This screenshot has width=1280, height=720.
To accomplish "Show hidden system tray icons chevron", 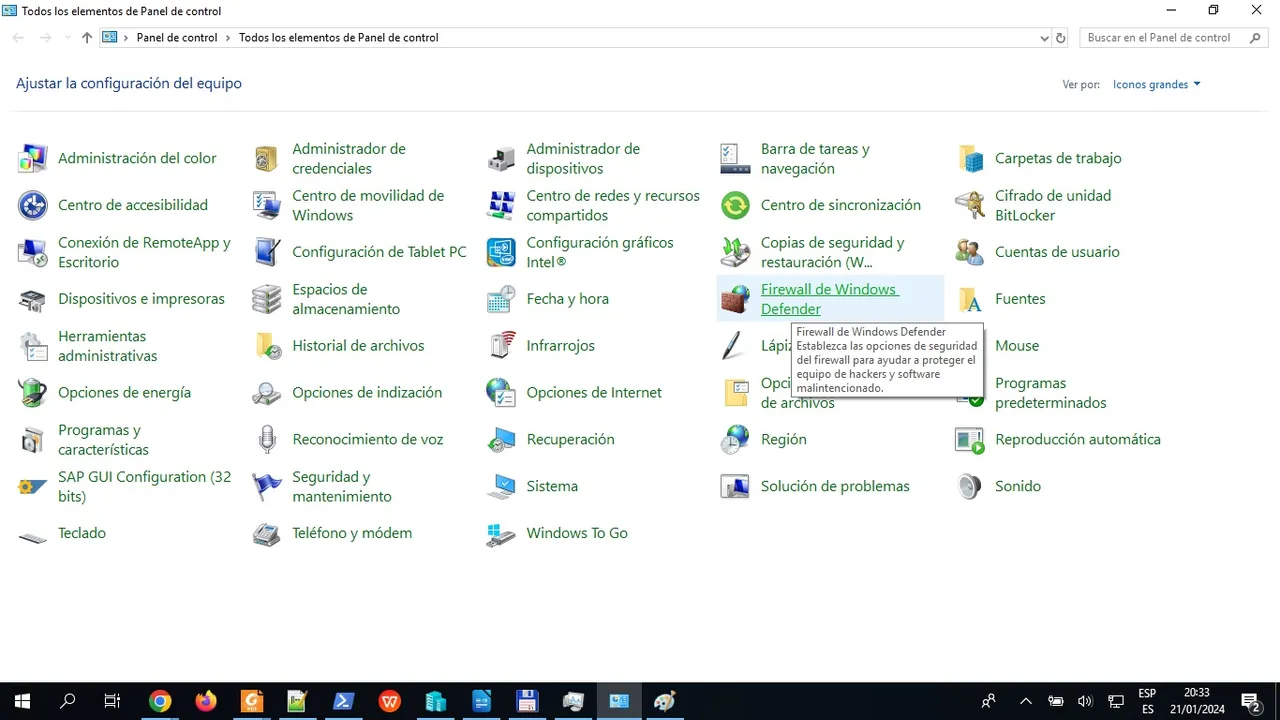I will (x=1026, y=701).
